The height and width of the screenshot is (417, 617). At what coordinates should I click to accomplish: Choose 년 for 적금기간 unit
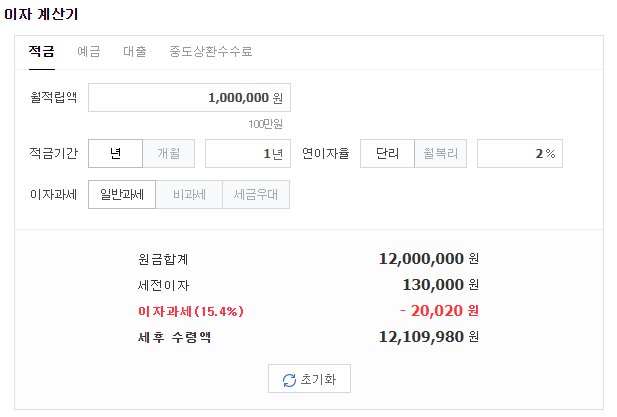pyautogui.click(x=115, y=153)
